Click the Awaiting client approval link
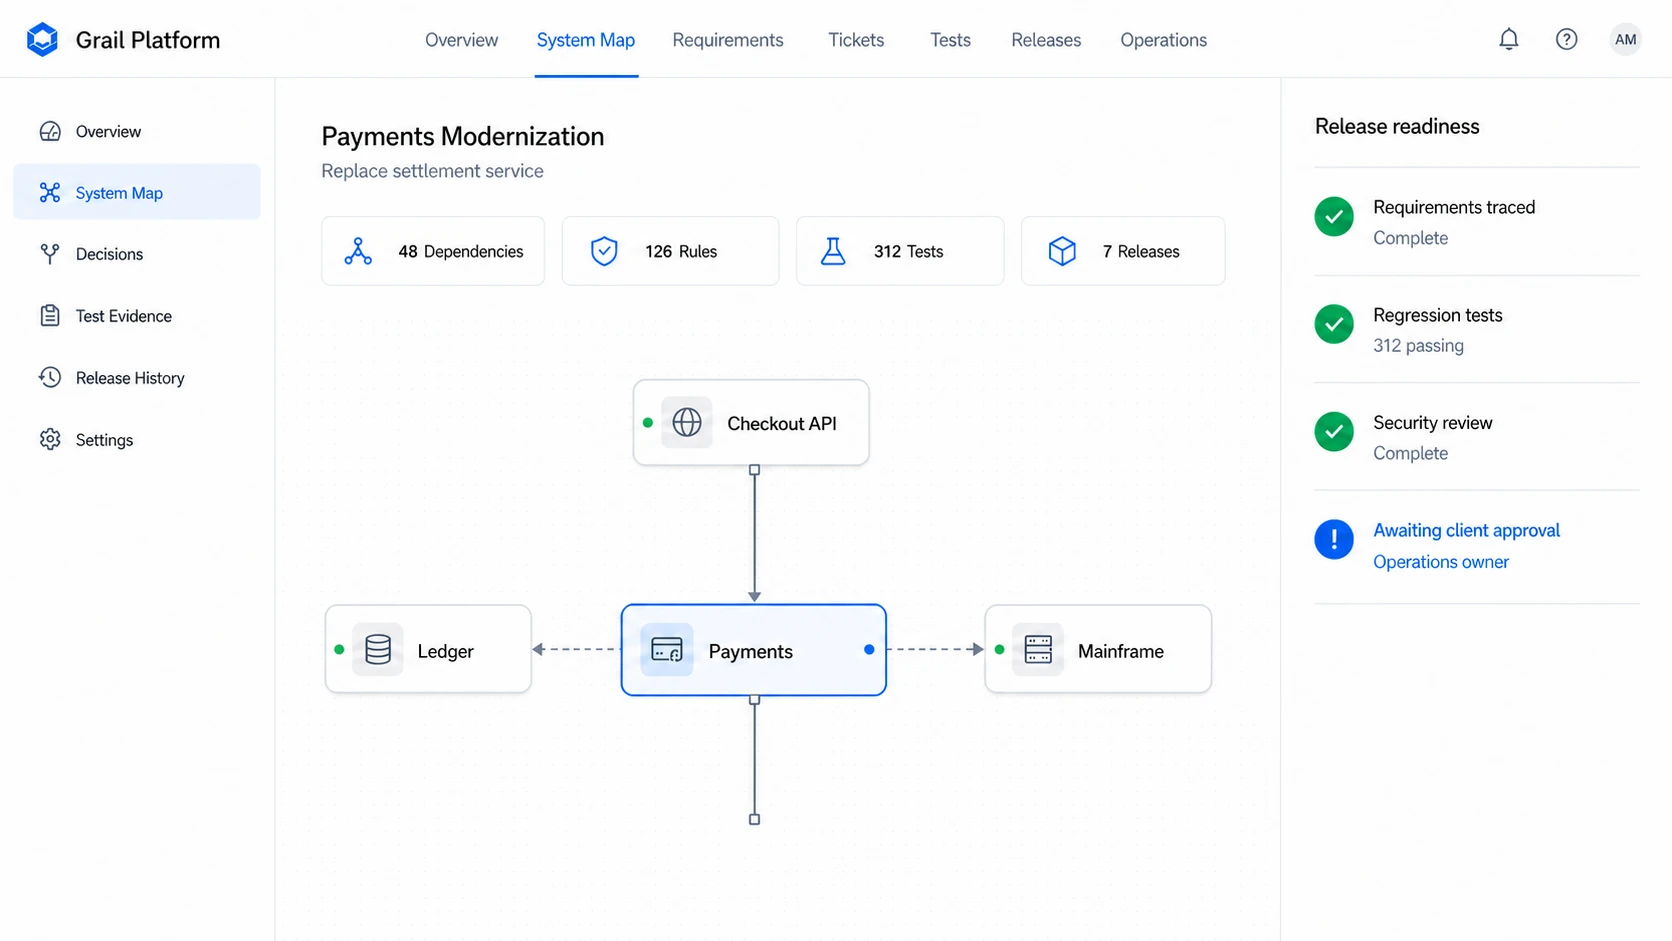 point(1466,530)
